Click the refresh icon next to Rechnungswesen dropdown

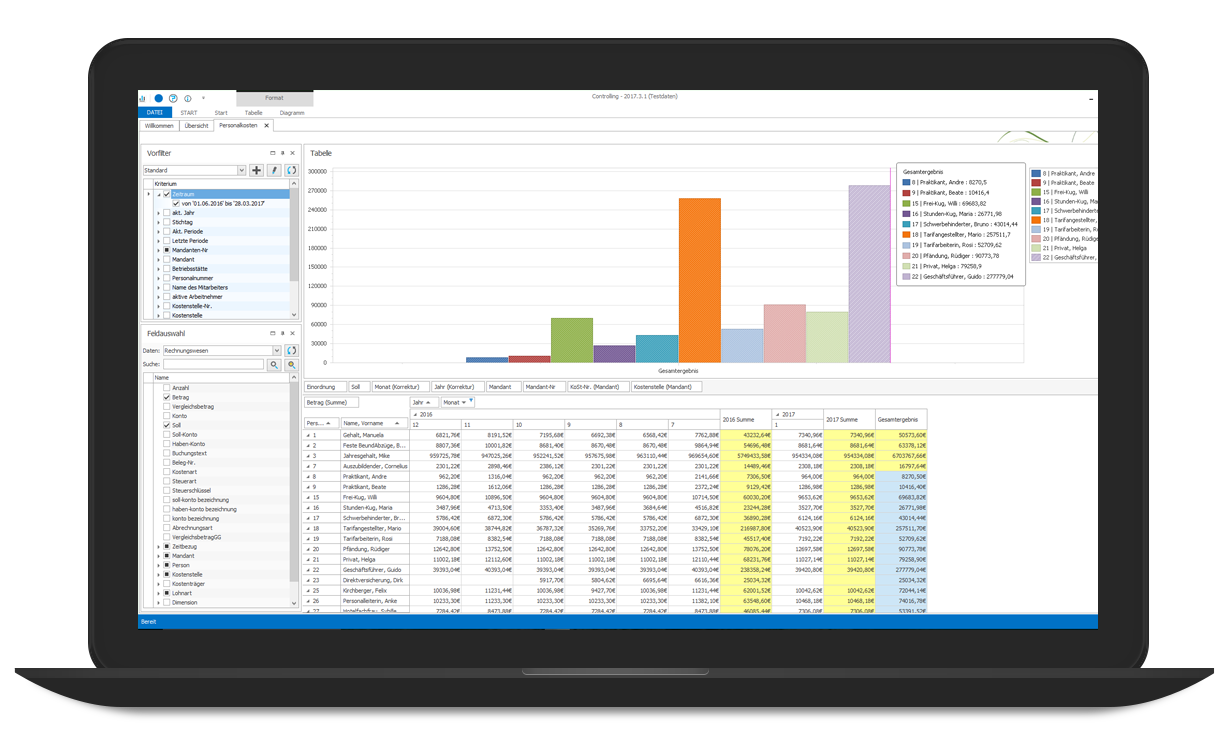pos(290,350)
